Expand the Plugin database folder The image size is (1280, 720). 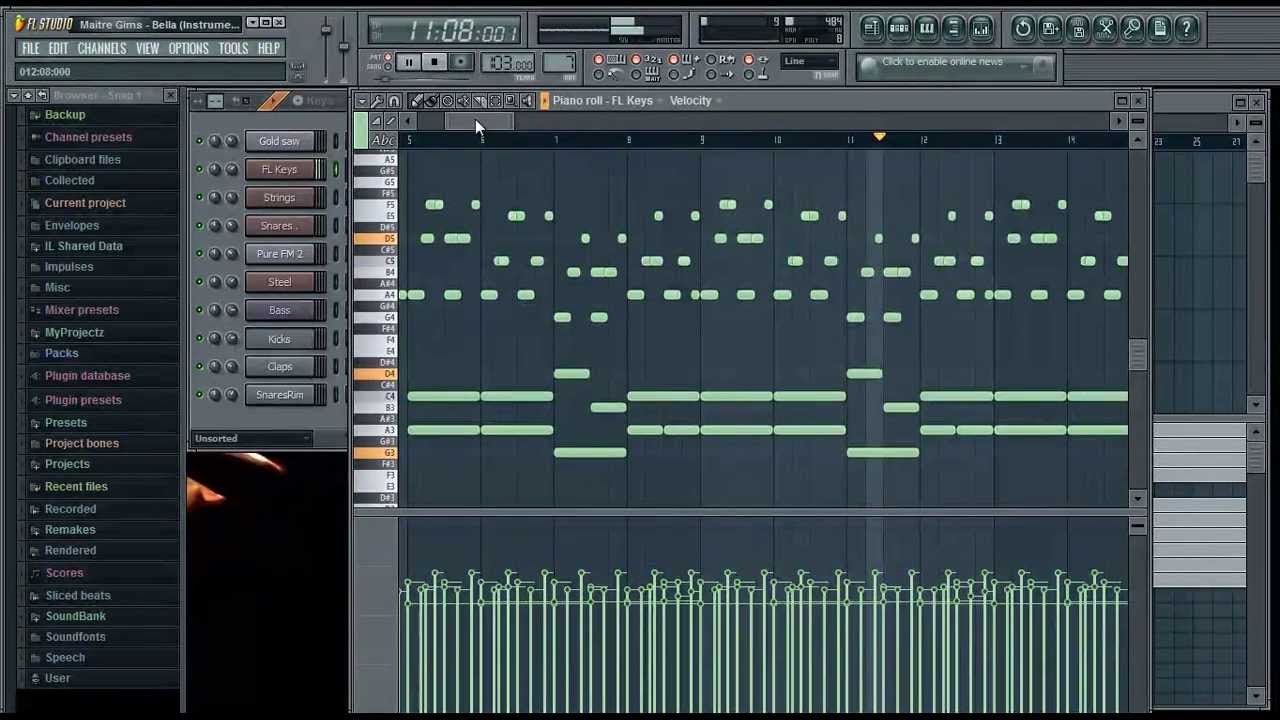(87, 376)
